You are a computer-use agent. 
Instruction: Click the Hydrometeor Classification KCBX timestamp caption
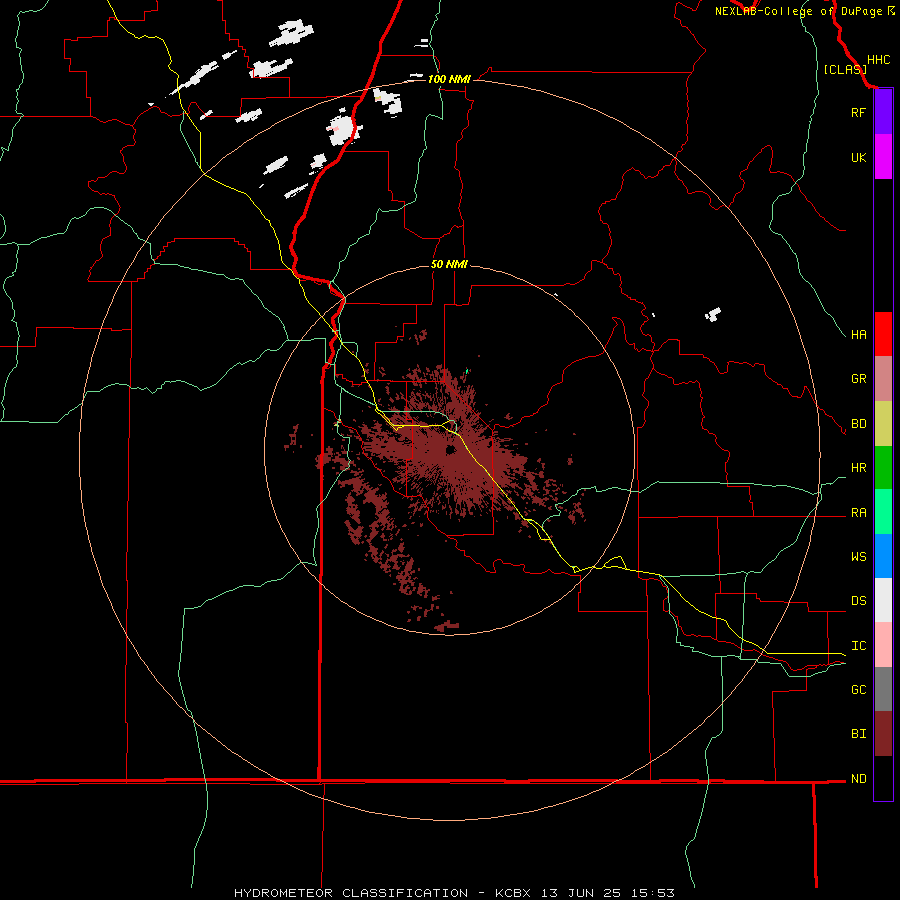454,893
